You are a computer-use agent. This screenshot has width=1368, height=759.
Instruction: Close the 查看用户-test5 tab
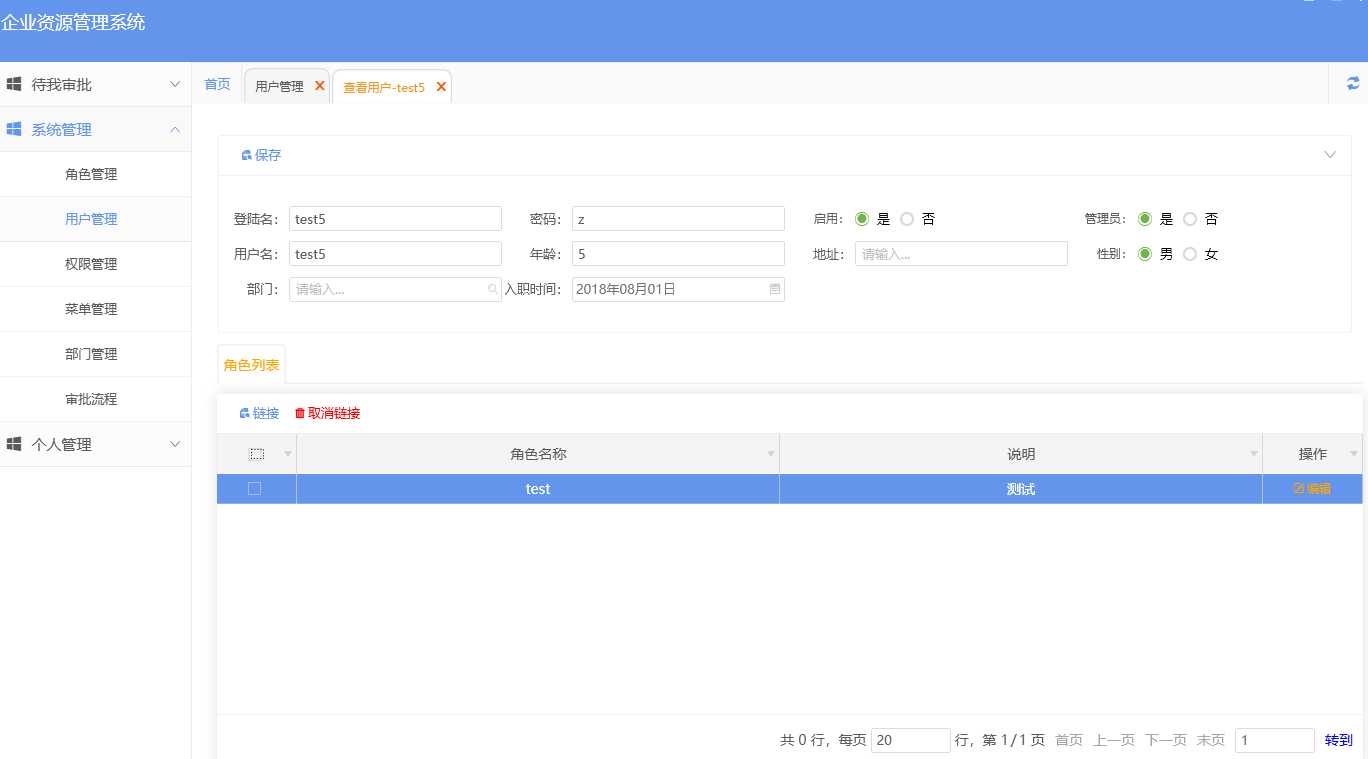(x=441, y=87)
